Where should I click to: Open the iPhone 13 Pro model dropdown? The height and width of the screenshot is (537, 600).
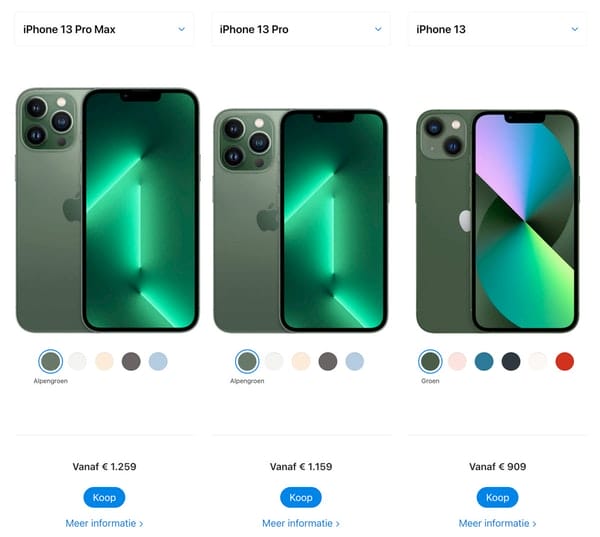(x=301, y=29)
